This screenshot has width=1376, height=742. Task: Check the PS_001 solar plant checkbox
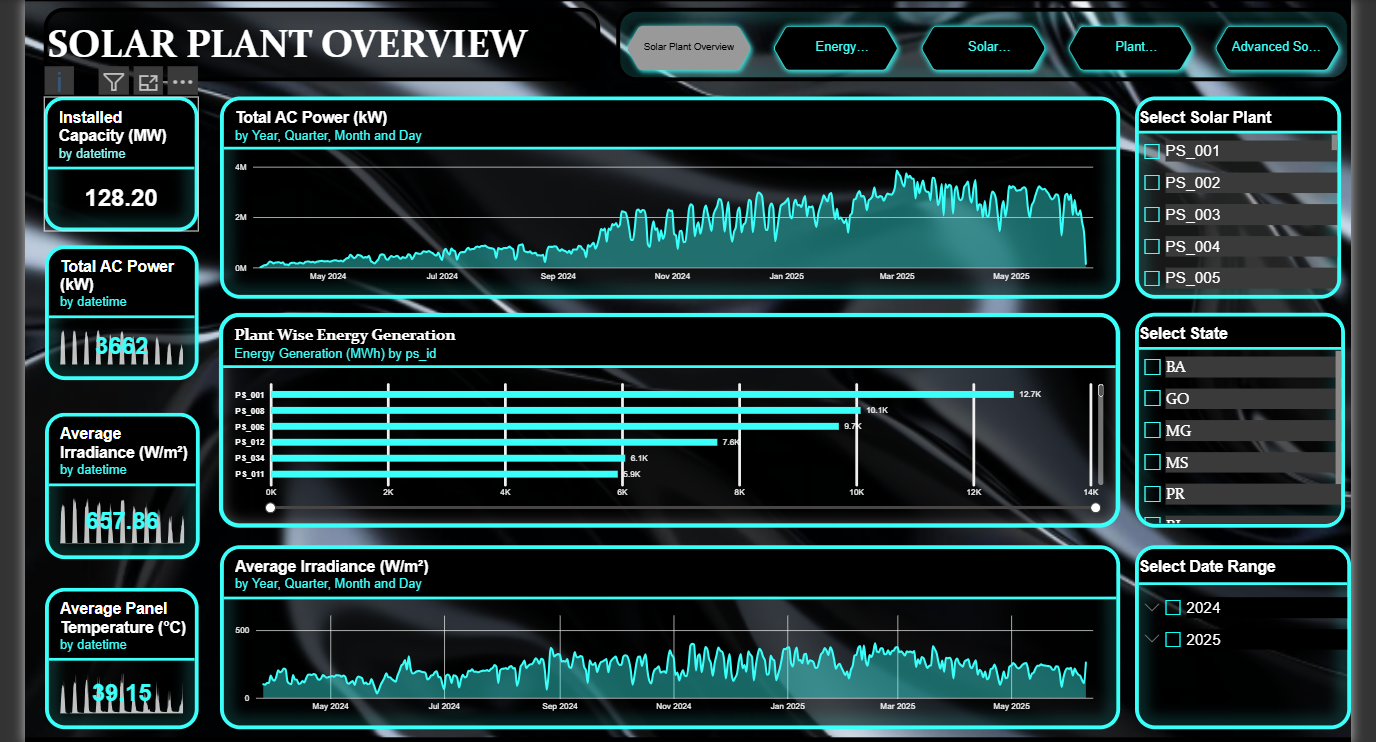click(x=1152, y=151)
